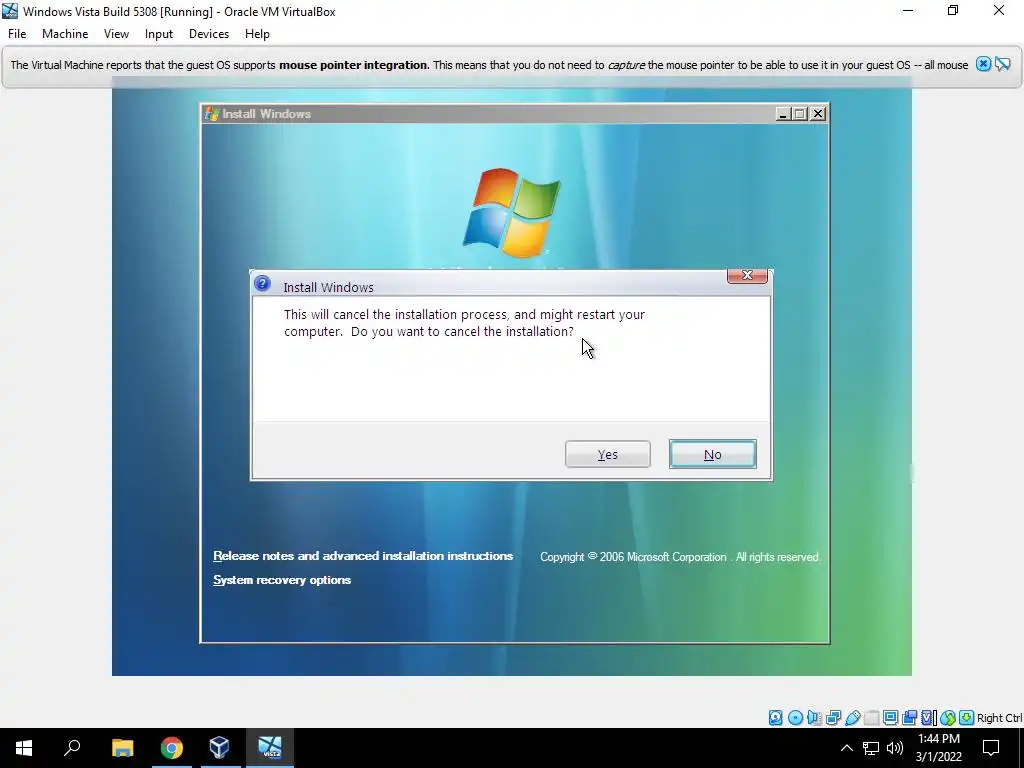This screenshot has width=1024, height=768.
Task: Click the VirtualBox window title icon
Action: tap(10, 11)
